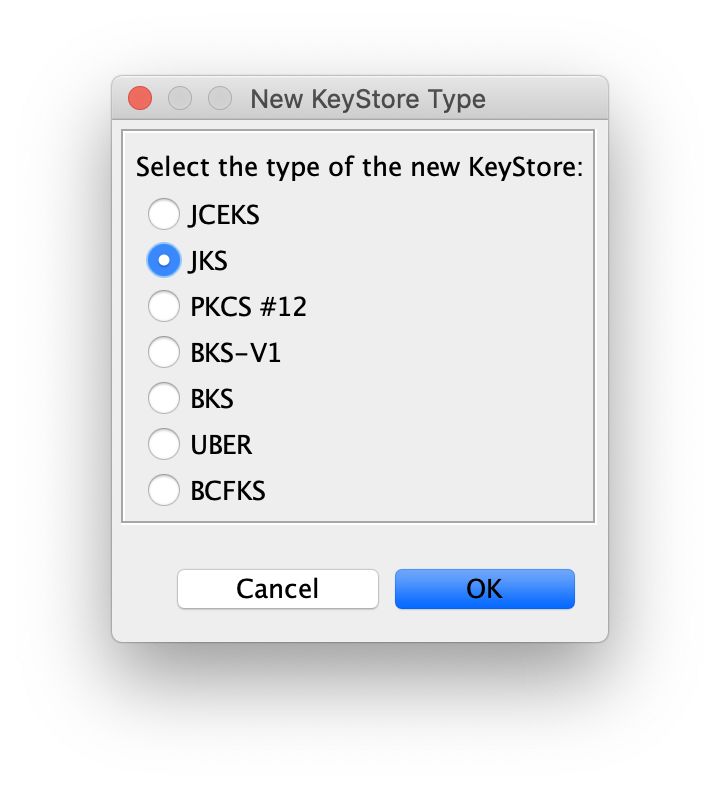Choose the UBER radio button
Image resolution: width=720 pixels, height=790 pixels.
(164, 444)
